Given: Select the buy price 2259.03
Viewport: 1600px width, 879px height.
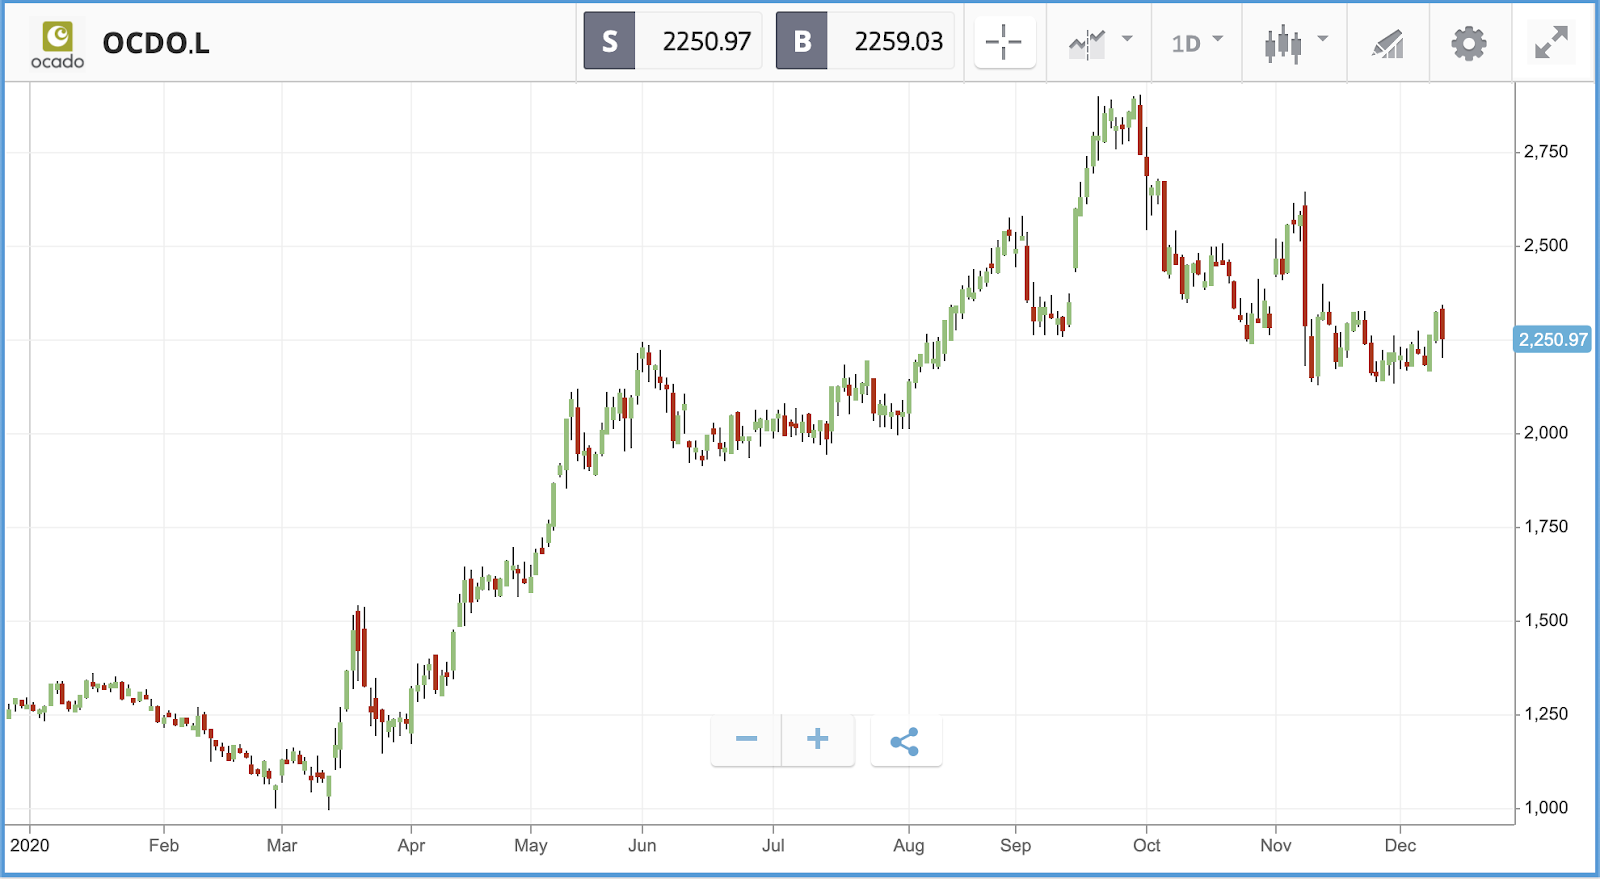Looking at the screenshot, I should point(898,41).
